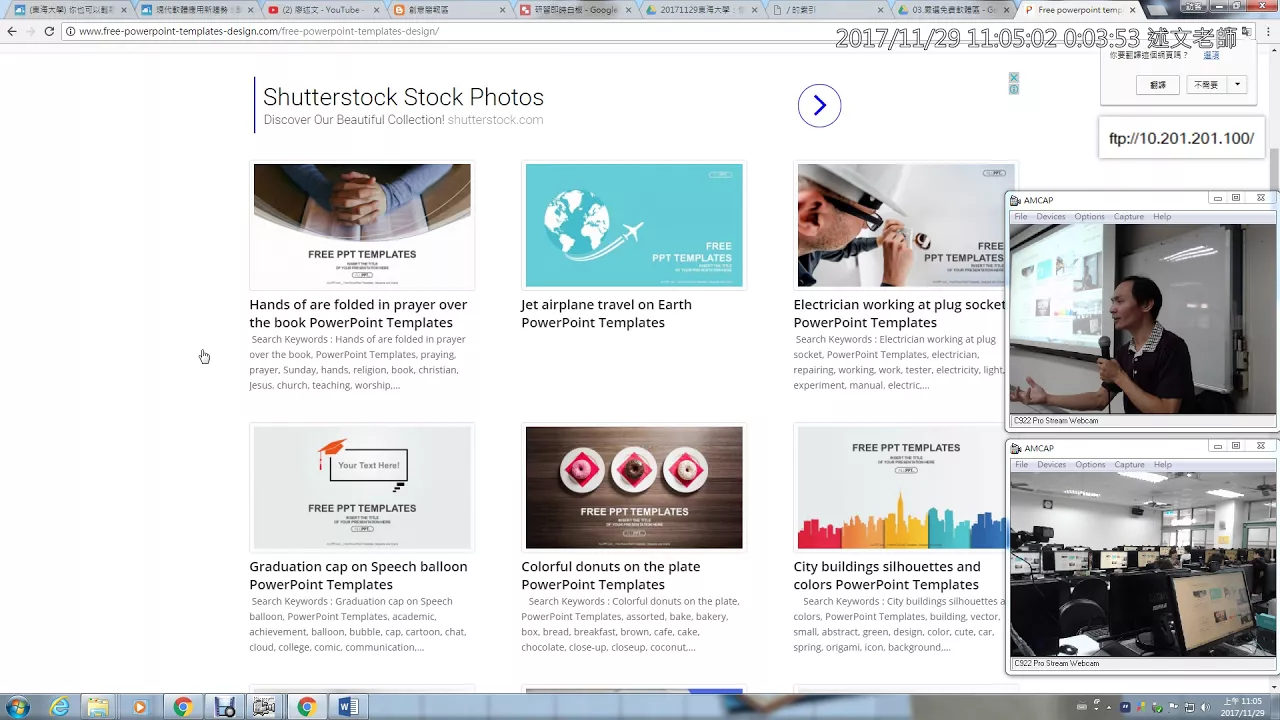Click the page vertical scrollbar thumb

tap(1274, 170)
